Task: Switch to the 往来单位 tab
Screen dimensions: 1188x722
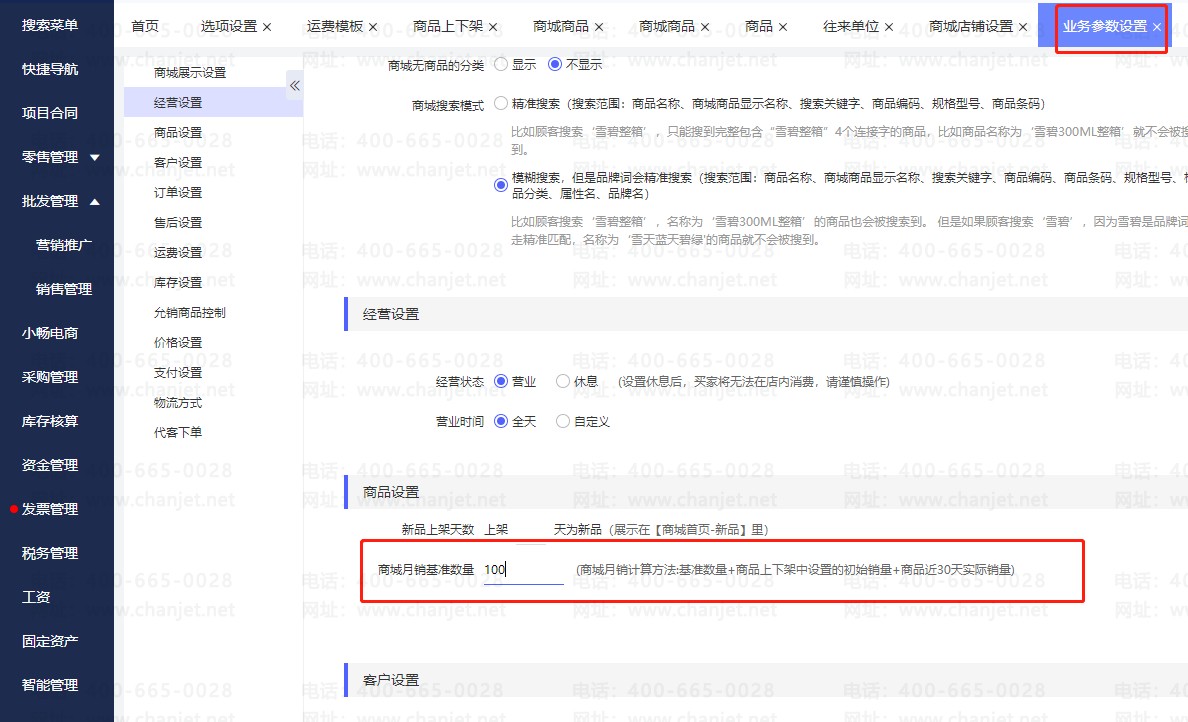Action: 851,27
